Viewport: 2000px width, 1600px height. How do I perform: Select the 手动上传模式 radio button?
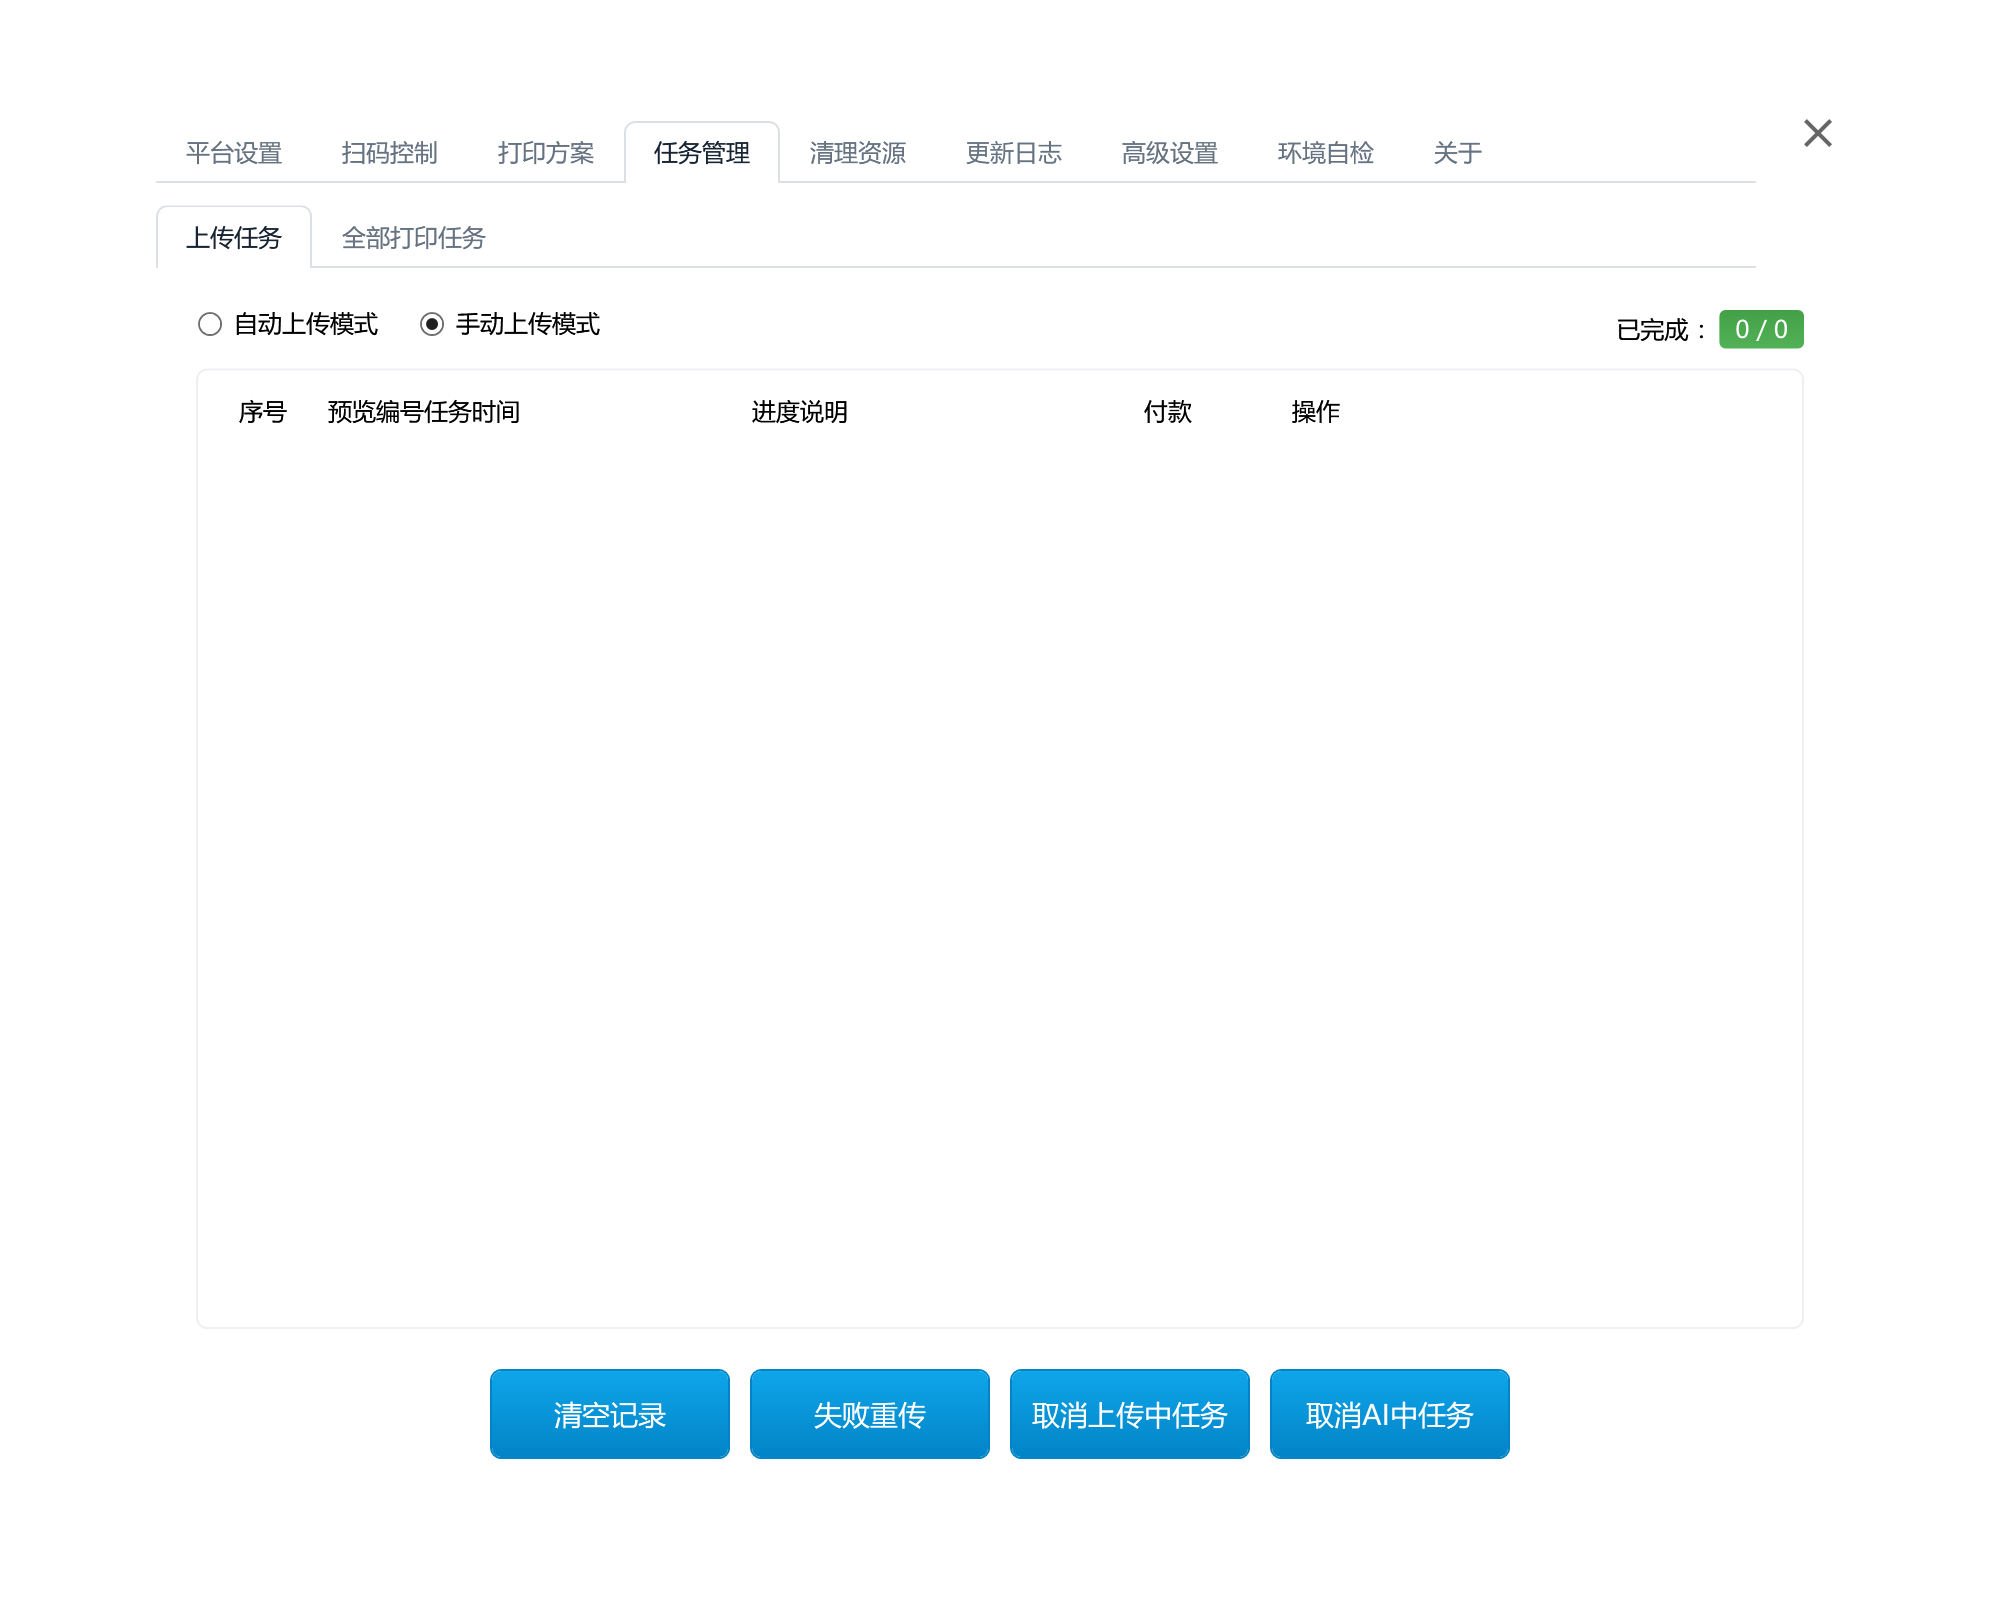pos(432,324)
